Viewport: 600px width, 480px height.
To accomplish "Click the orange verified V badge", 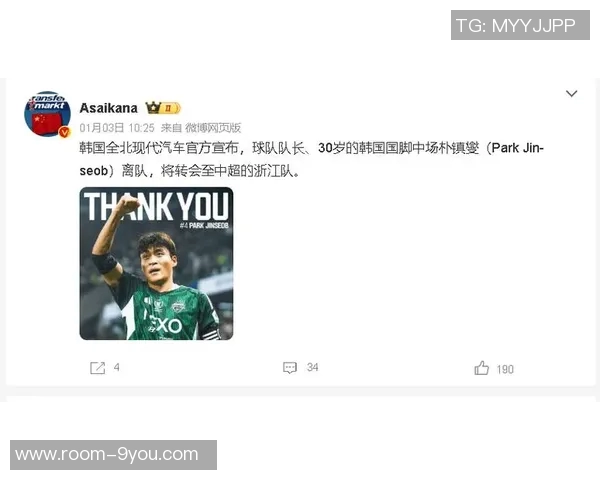I will 65,132.
